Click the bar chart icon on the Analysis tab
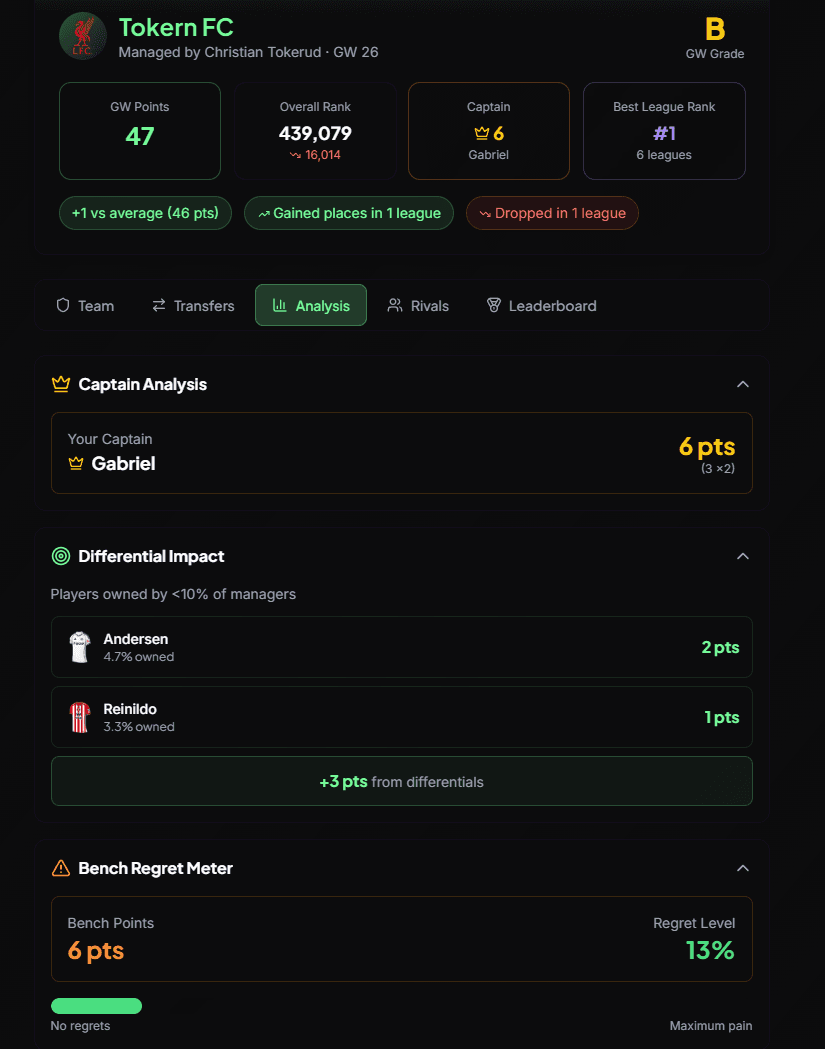Image resolution: width=825 pixels, height=1049 pixels. 280,305
